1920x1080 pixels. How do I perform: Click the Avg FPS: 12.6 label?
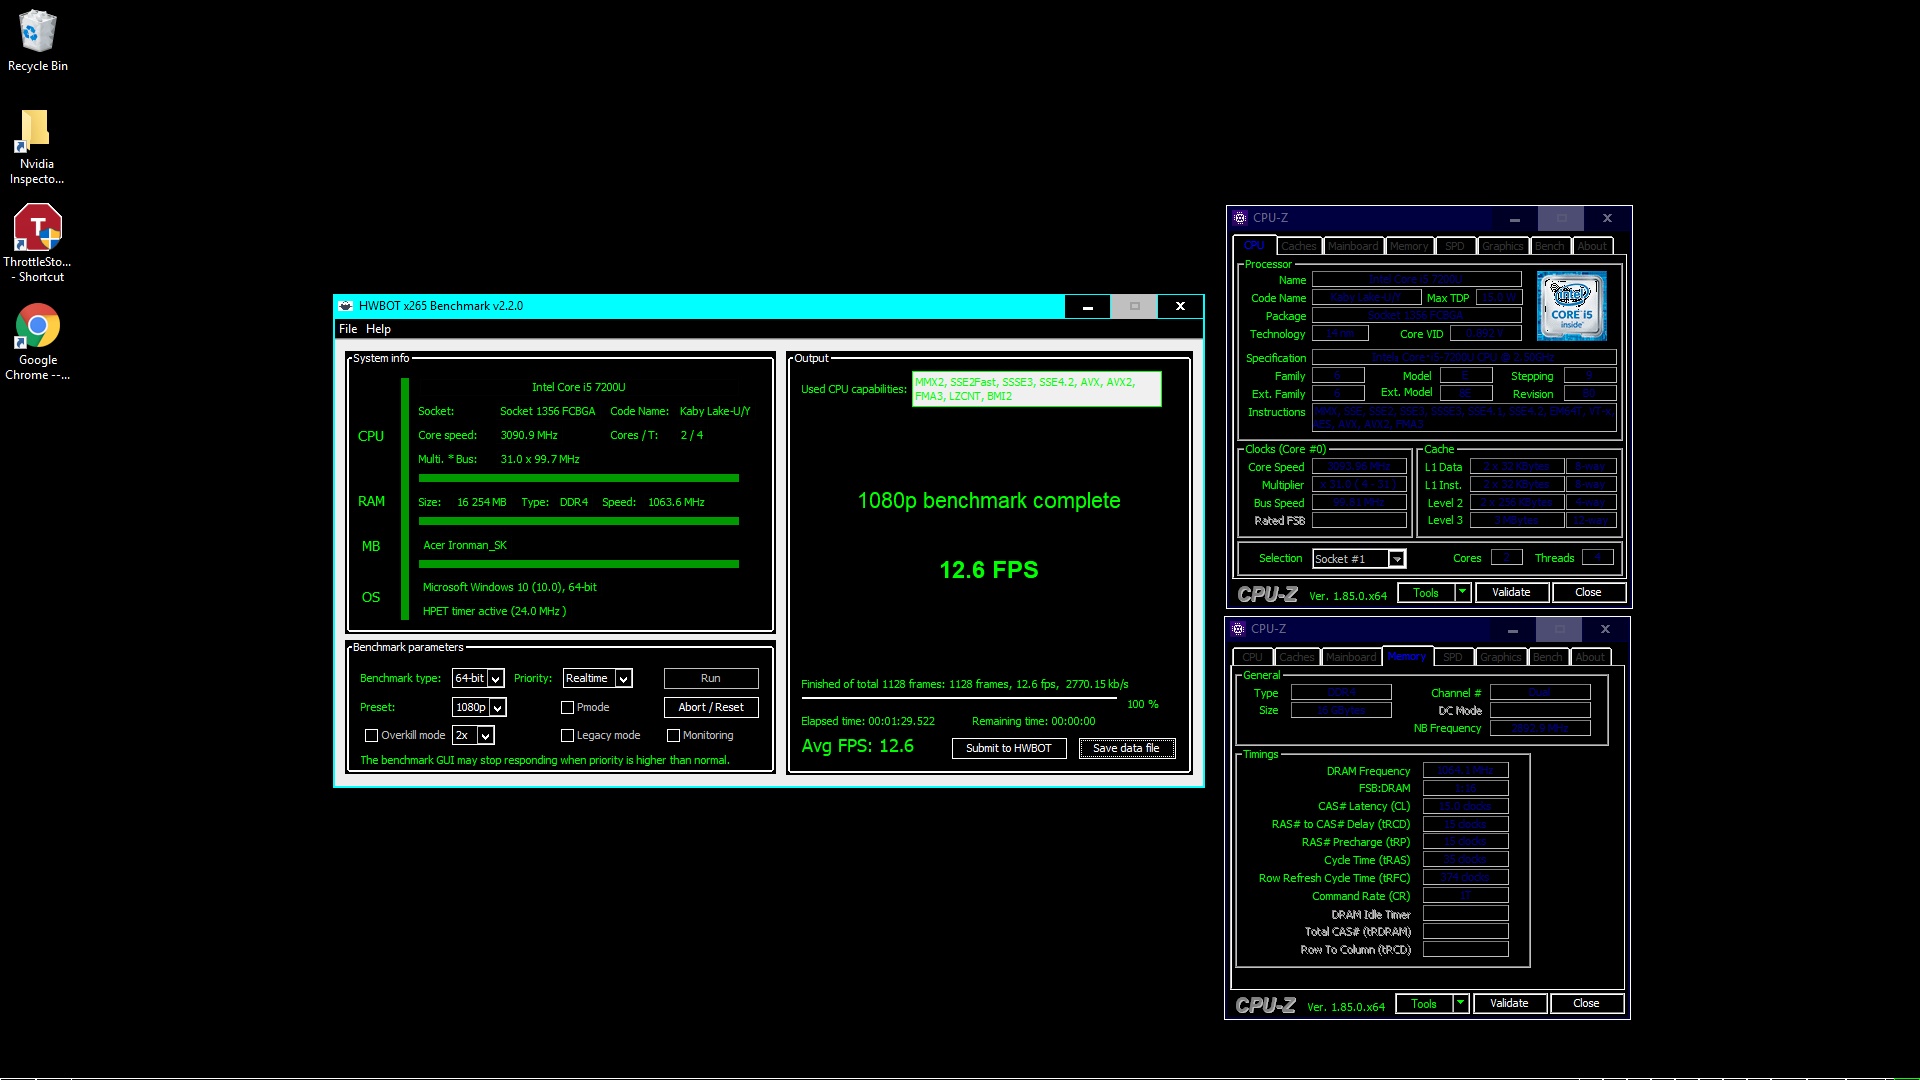tap(857, 746)
